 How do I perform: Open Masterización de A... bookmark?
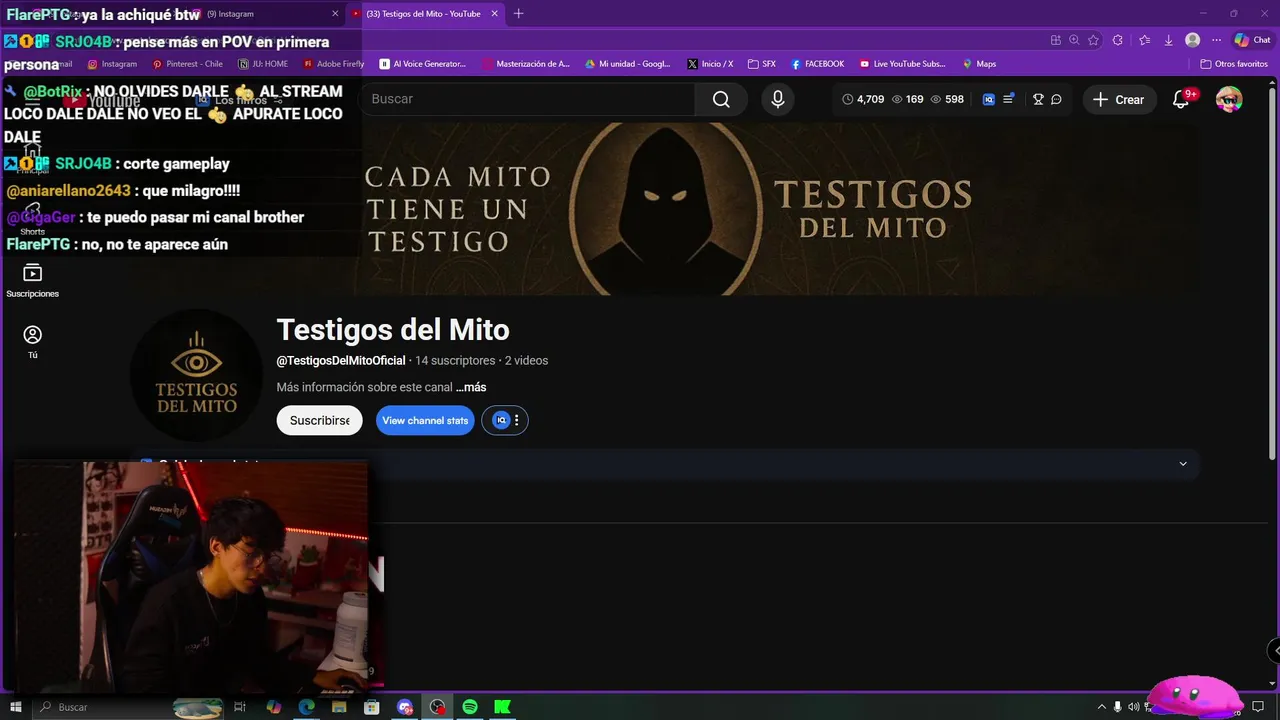click(526, 64)
